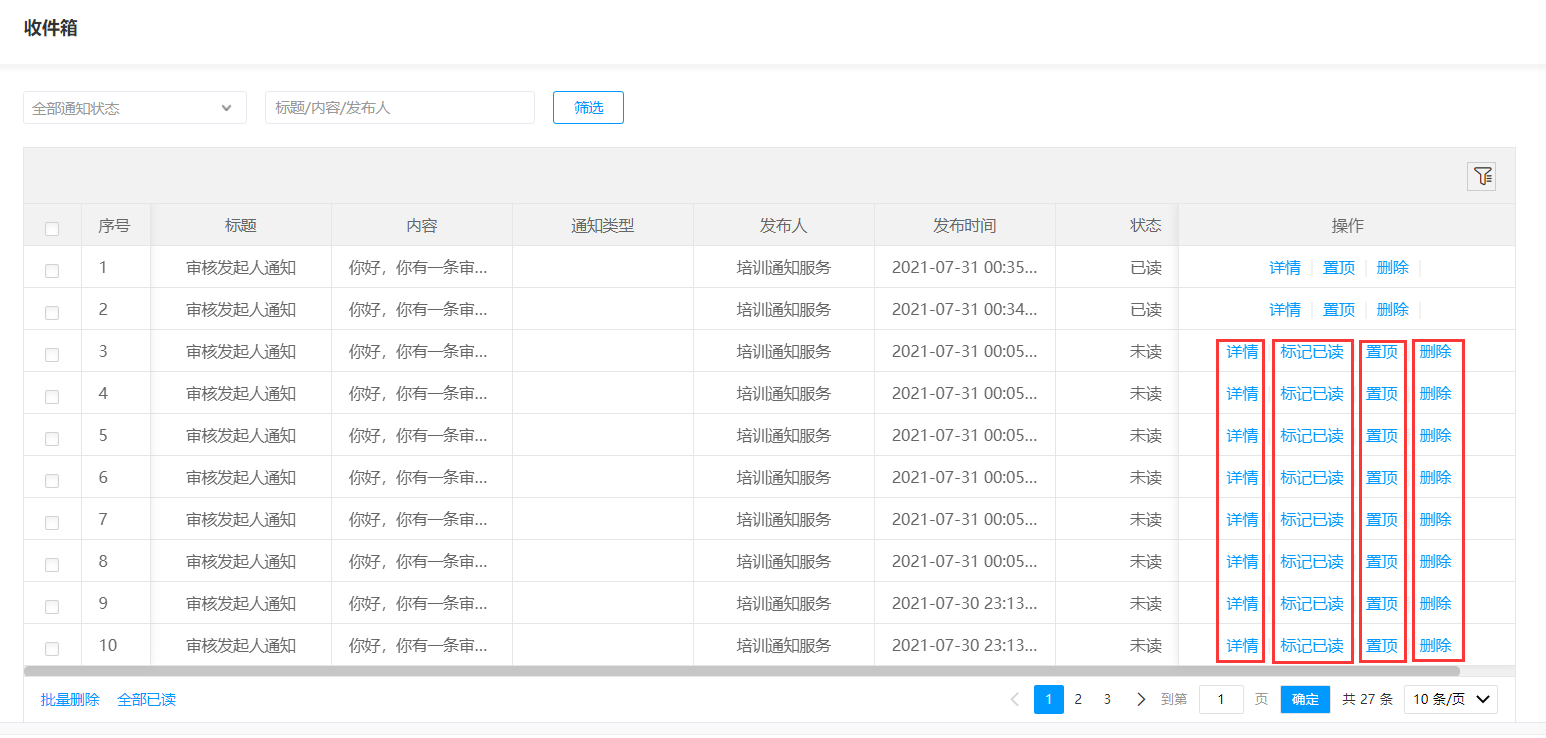Click 删除 for row 2
The height and width of the screenshot is (738, 1546).
click(1393, 309)
